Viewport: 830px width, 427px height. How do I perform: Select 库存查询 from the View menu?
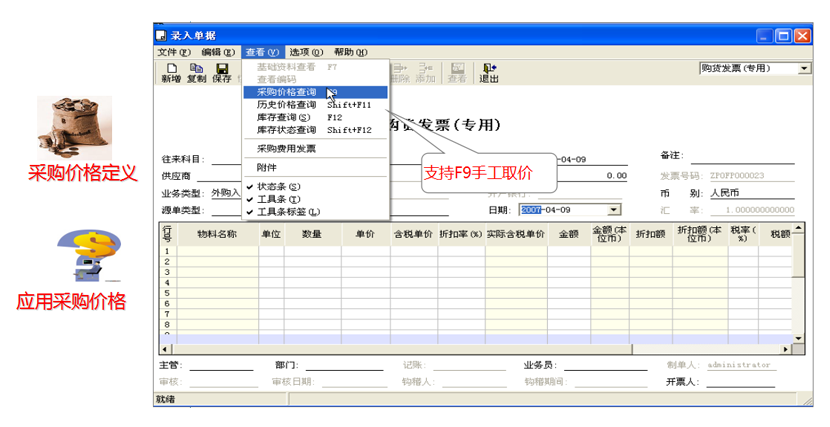pyautogui.click(x=277, y=117)
